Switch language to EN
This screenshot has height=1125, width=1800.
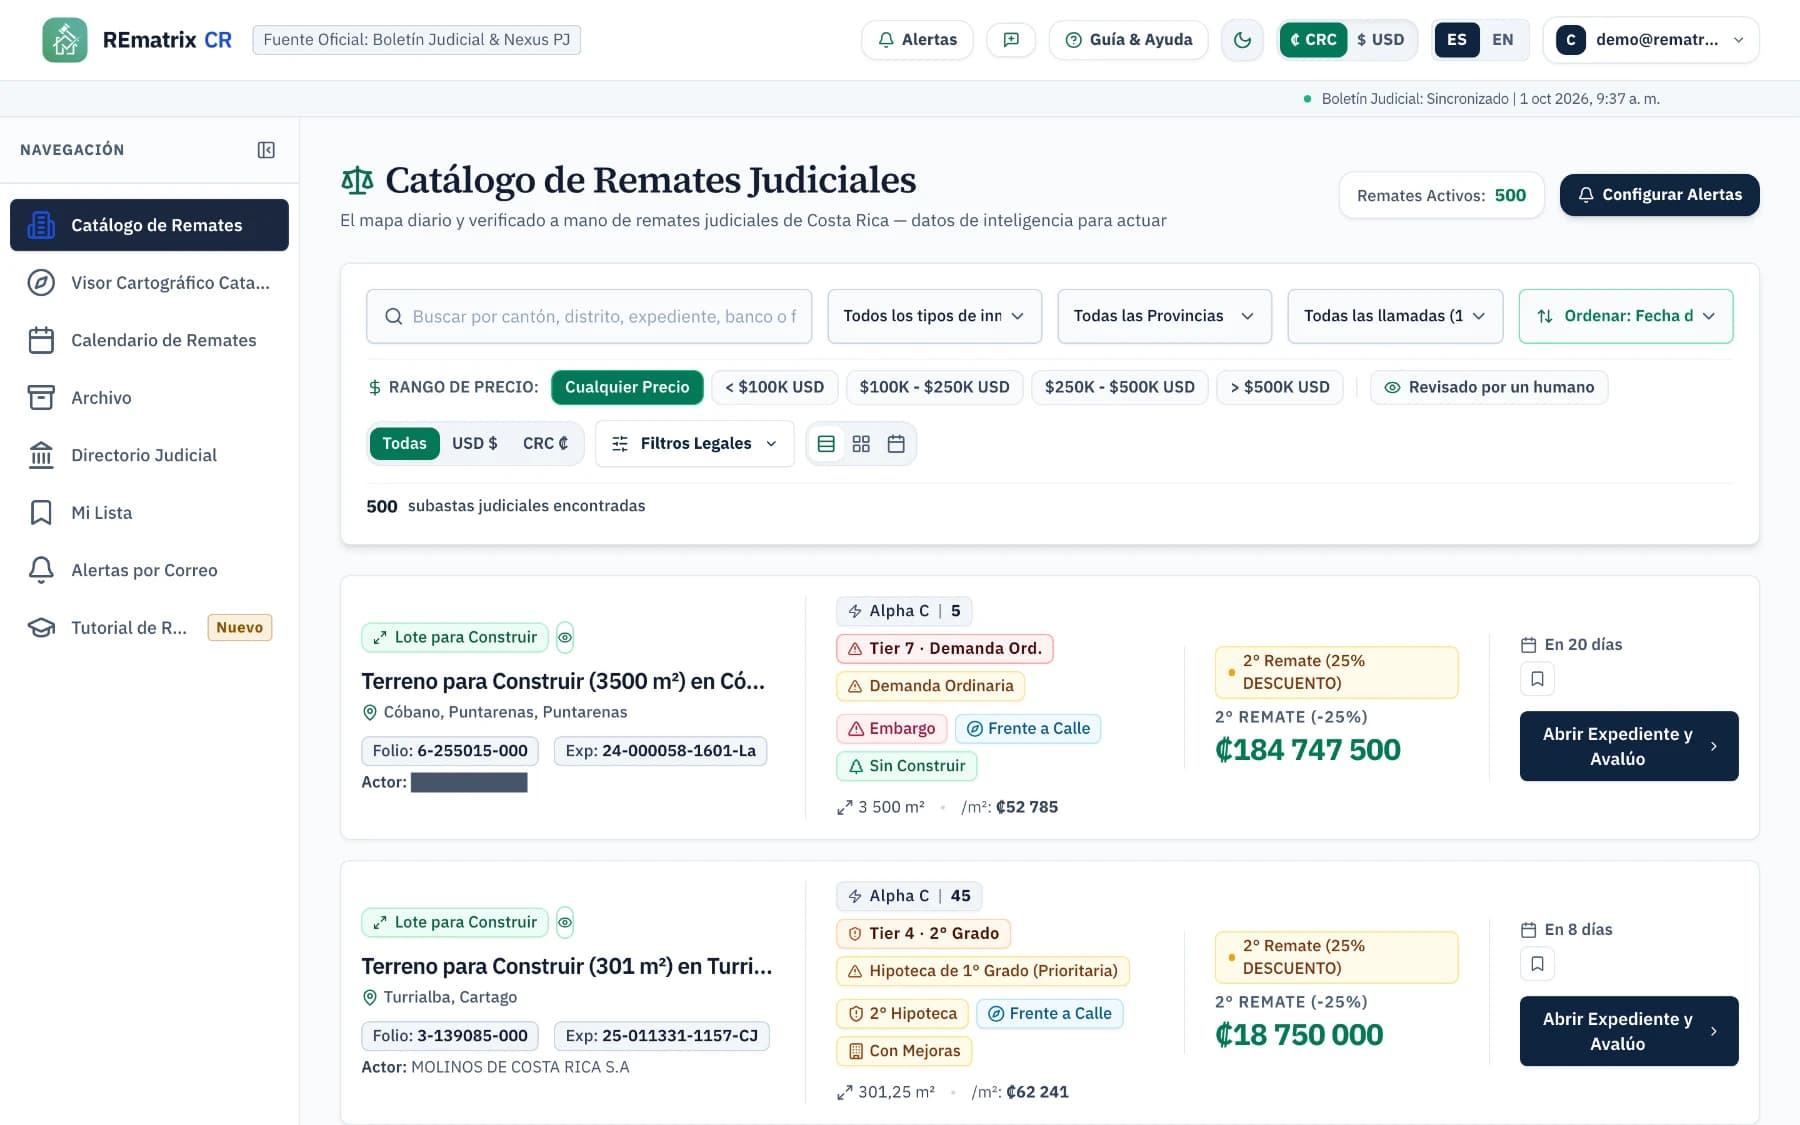click(x=1502, y=40)
